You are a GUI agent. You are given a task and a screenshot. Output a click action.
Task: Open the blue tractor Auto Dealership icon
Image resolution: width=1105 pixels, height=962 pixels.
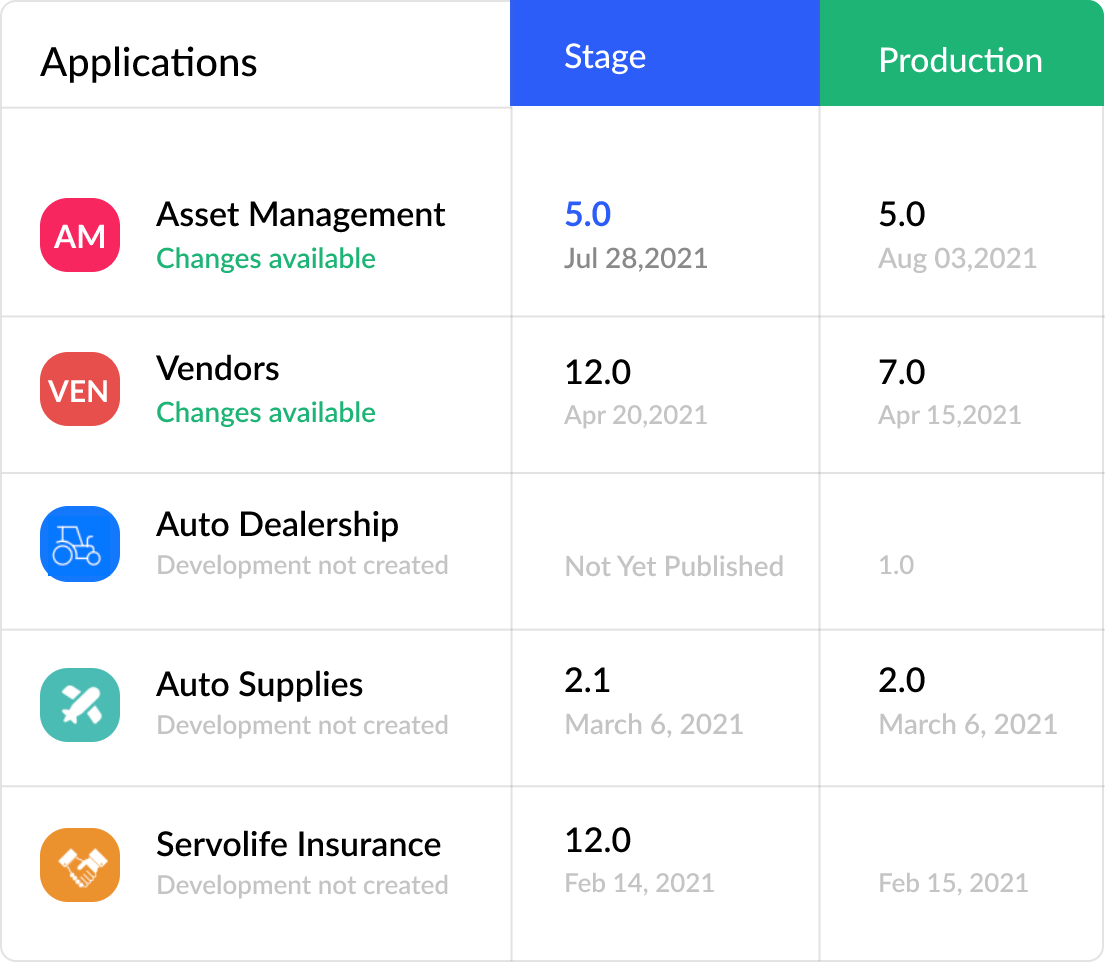(x=80, y=545)
